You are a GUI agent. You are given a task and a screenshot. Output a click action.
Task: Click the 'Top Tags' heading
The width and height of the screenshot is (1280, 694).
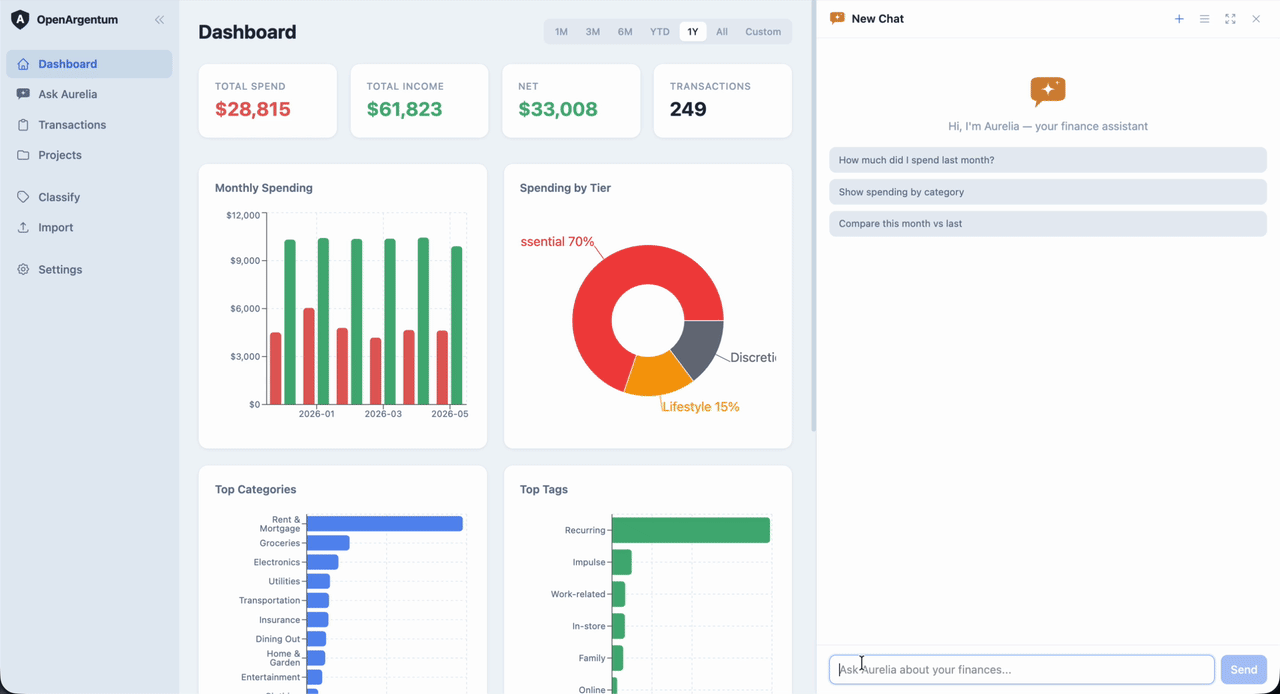pyautogui.click(x=544, y=490)
